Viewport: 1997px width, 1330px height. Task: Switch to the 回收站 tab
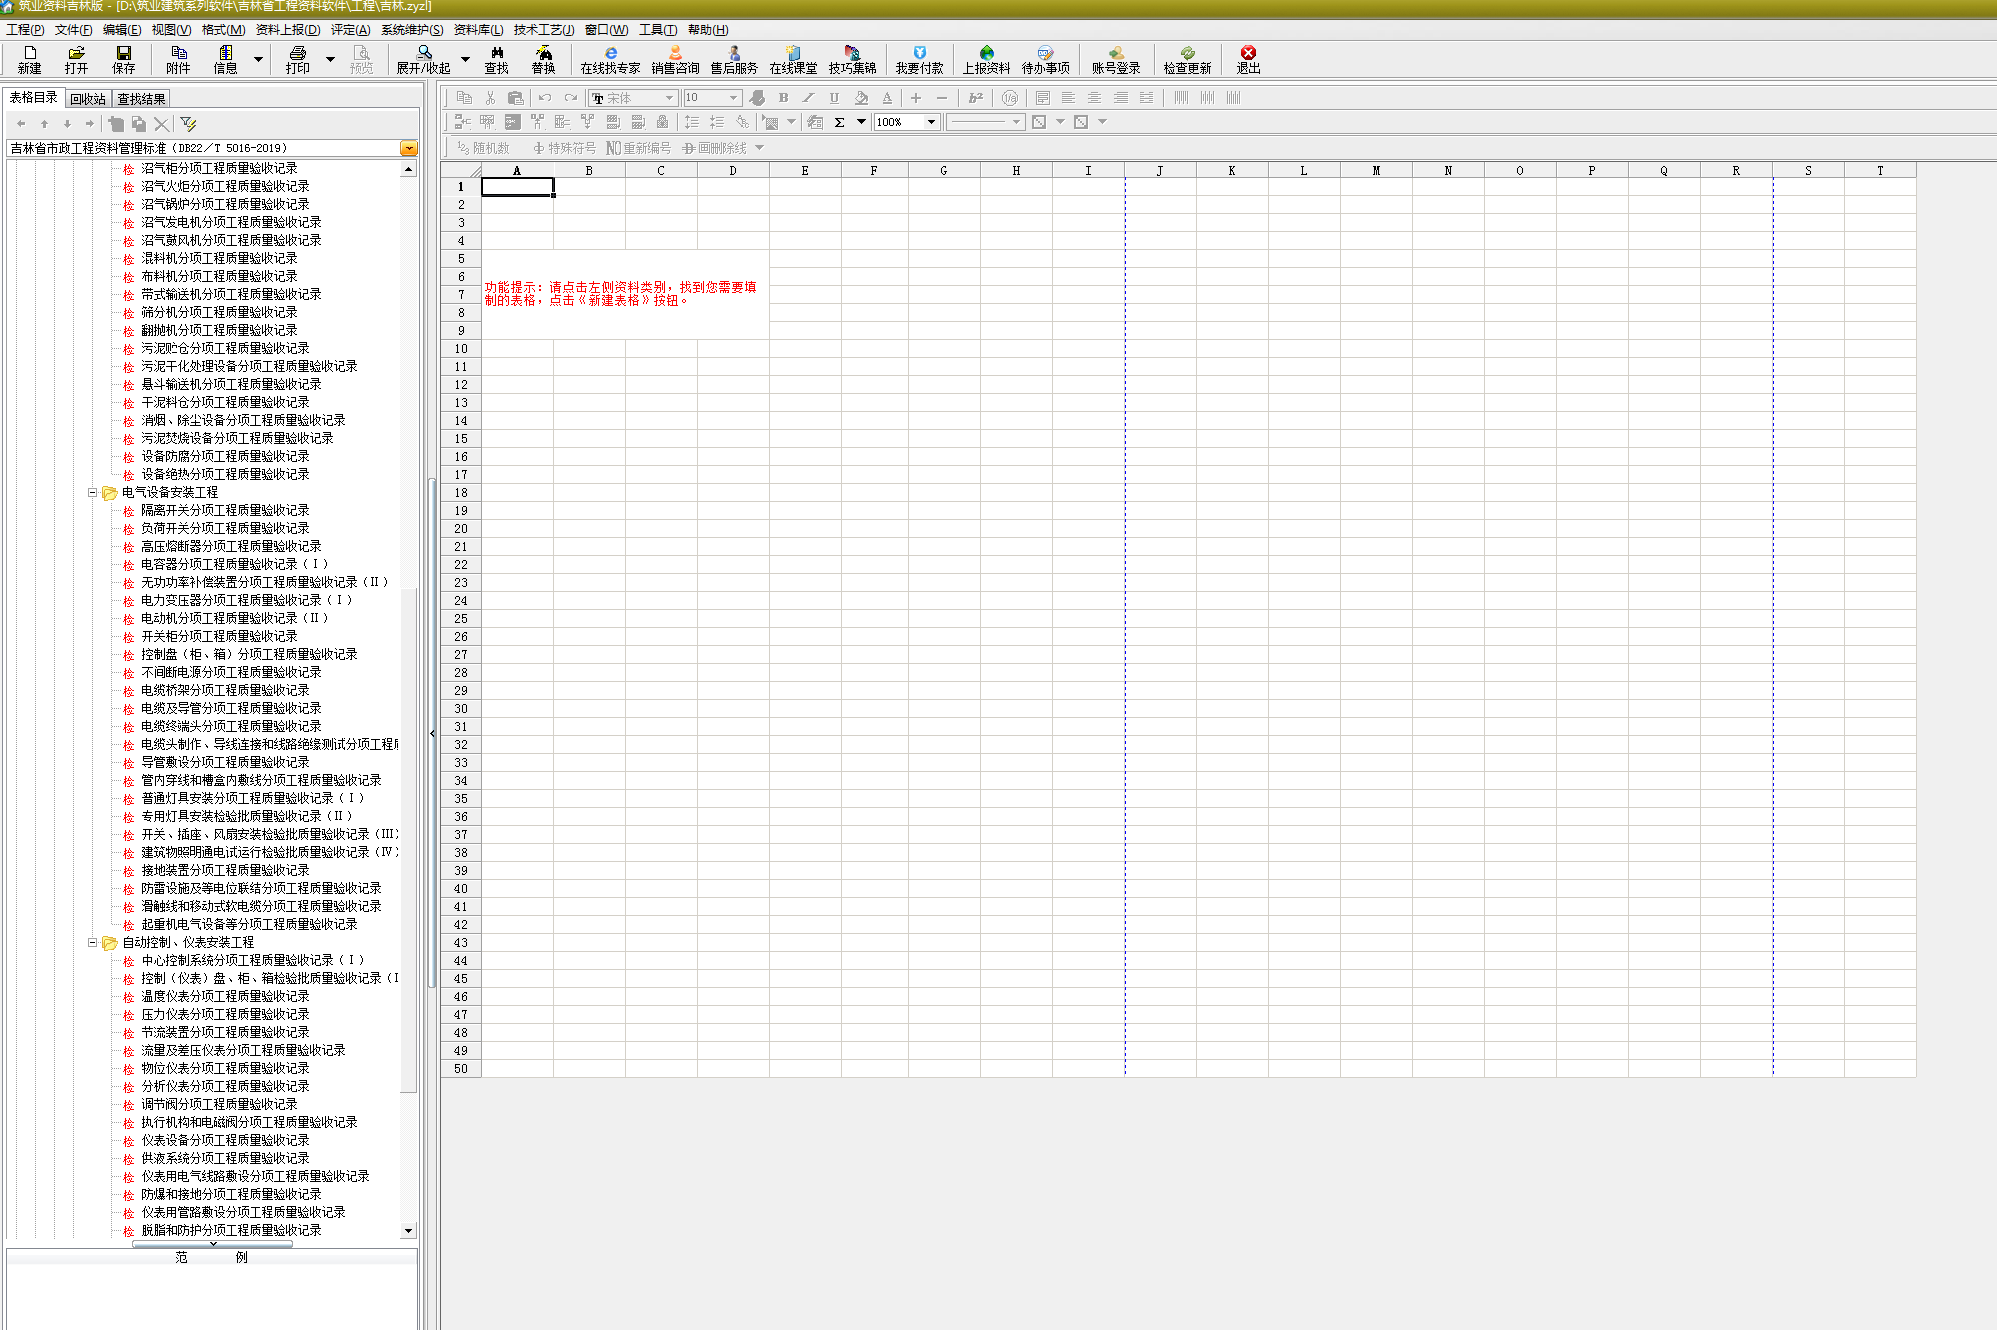pyautogui.click(x=88, y=99)
